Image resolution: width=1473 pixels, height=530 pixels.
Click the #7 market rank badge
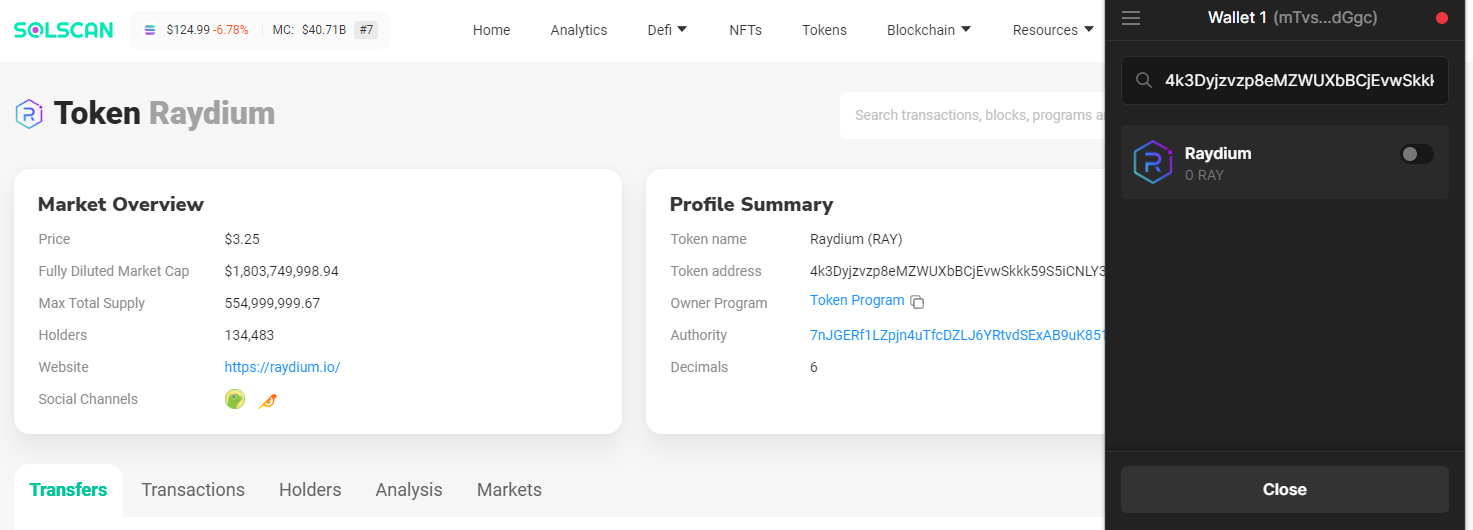click(x=366, y=30)
